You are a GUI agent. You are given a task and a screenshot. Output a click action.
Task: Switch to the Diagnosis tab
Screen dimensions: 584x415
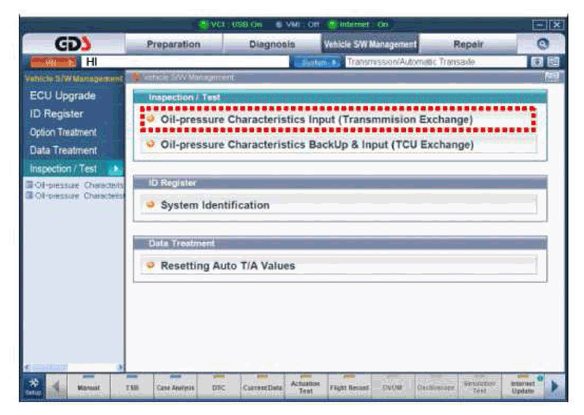[x=272, y=44]
